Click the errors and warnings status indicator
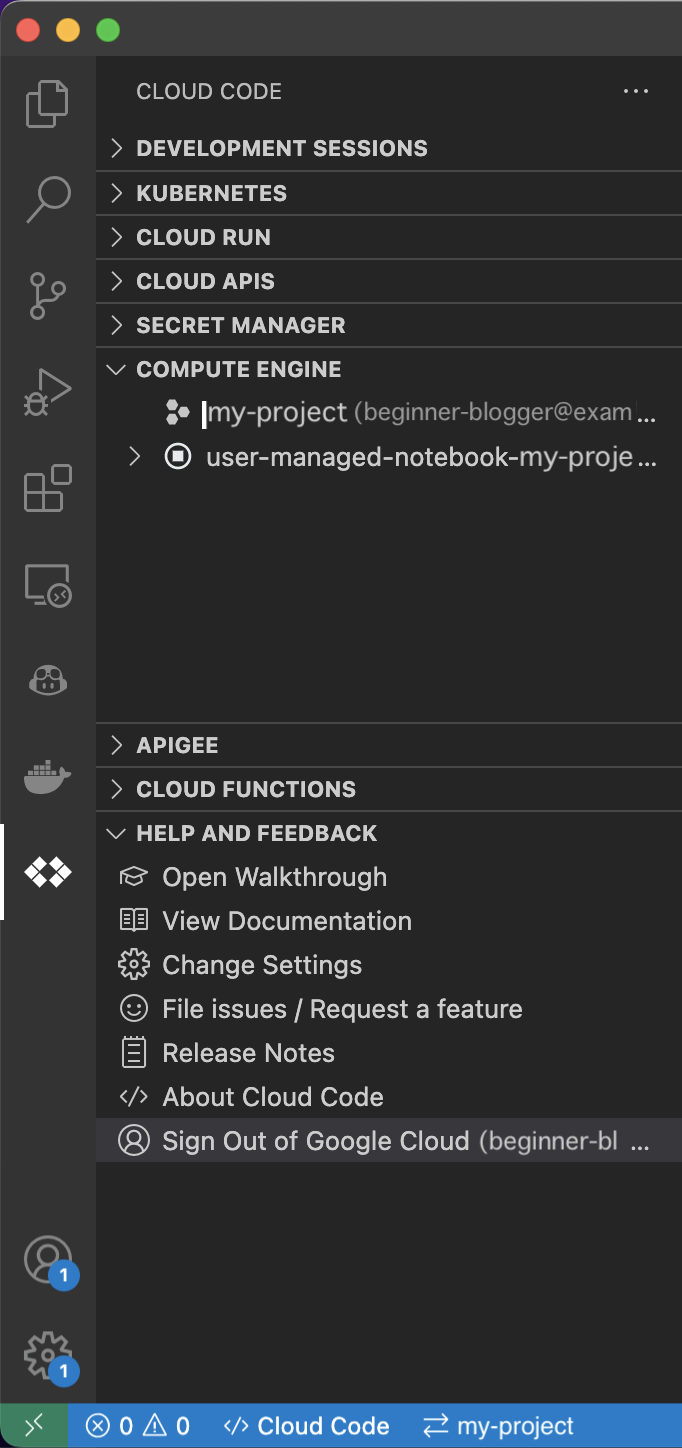The width and height of the screenshot is (682, 1448). [x=138, y=1426]
